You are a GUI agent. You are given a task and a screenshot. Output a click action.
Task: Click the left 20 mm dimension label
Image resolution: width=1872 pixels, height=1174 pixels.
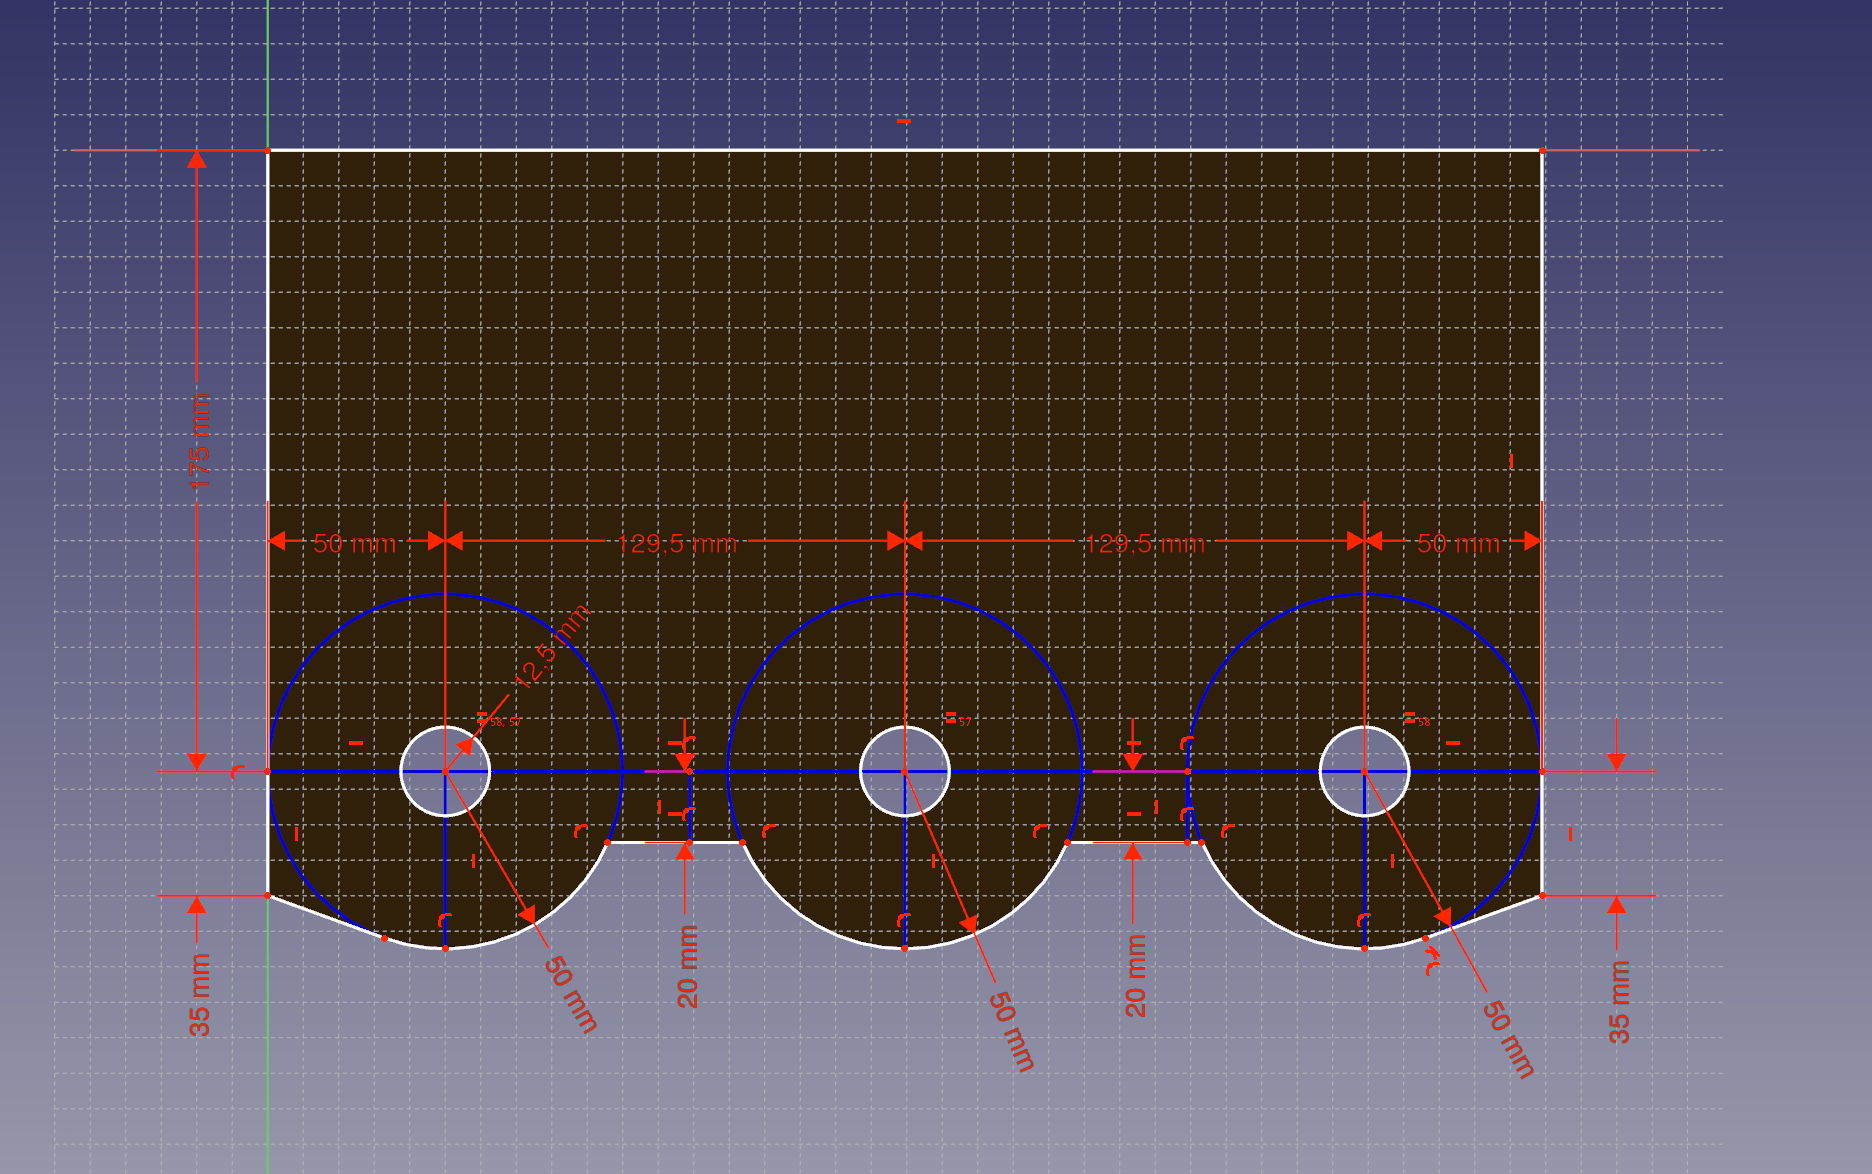(688, 966)
